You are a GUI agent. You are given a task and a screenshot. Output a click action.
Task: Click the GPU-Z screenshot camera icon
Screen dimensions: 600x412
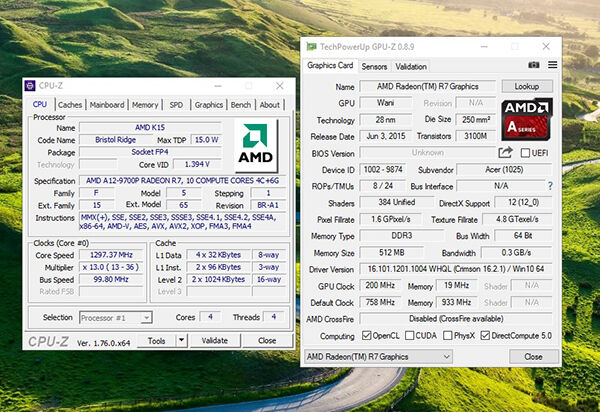533,65
